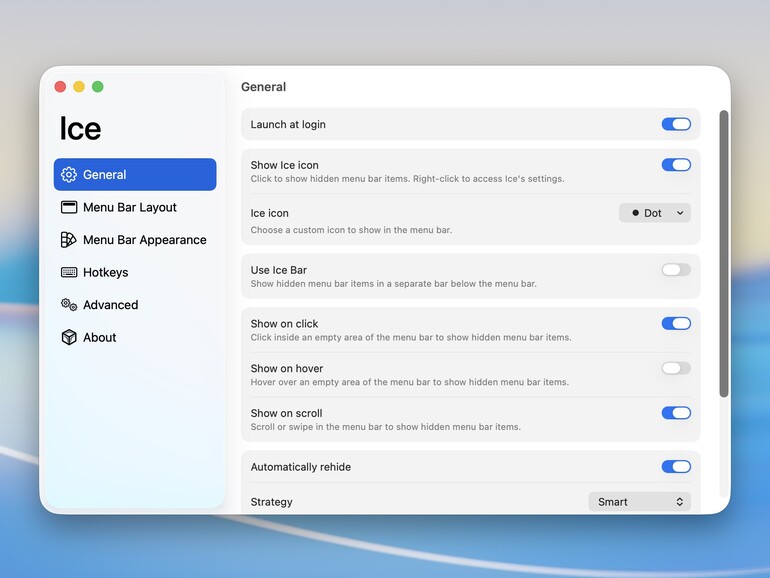
Task: Turn off Automatically rehide toggle
Action: pyautogui.click(x=676, y=467)
